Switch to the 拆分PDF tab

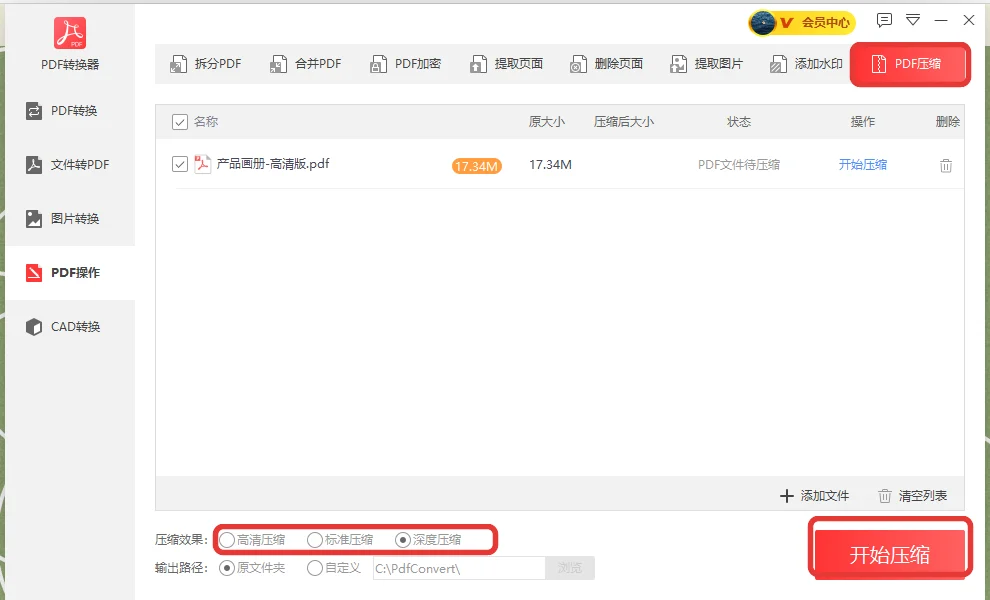tap(206, 64)
